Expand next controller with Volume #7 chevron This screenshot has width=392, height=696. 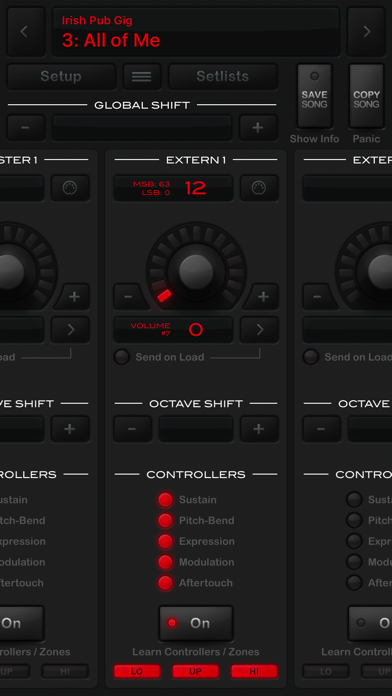coord(259,329)
